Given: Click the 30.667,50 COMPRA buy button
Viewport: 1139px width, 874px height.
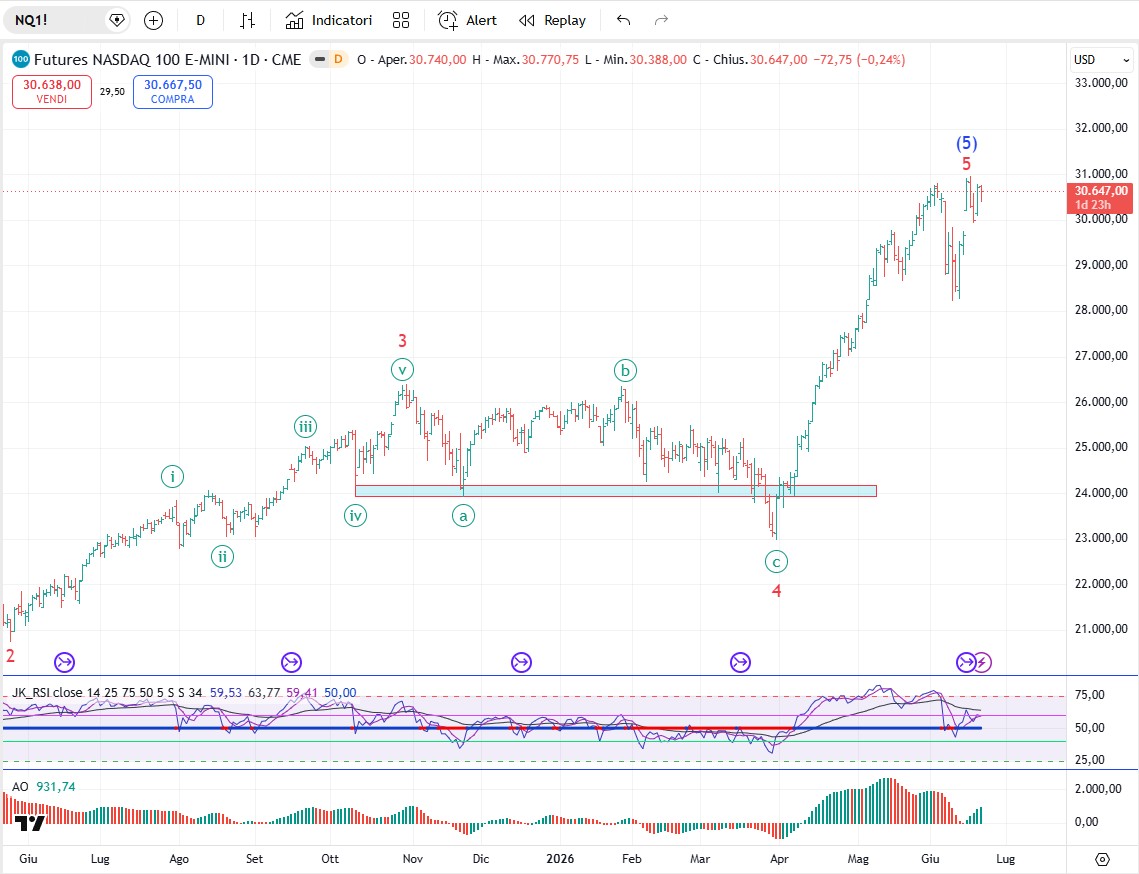Looking at the screenshot, I should (173, 92).
